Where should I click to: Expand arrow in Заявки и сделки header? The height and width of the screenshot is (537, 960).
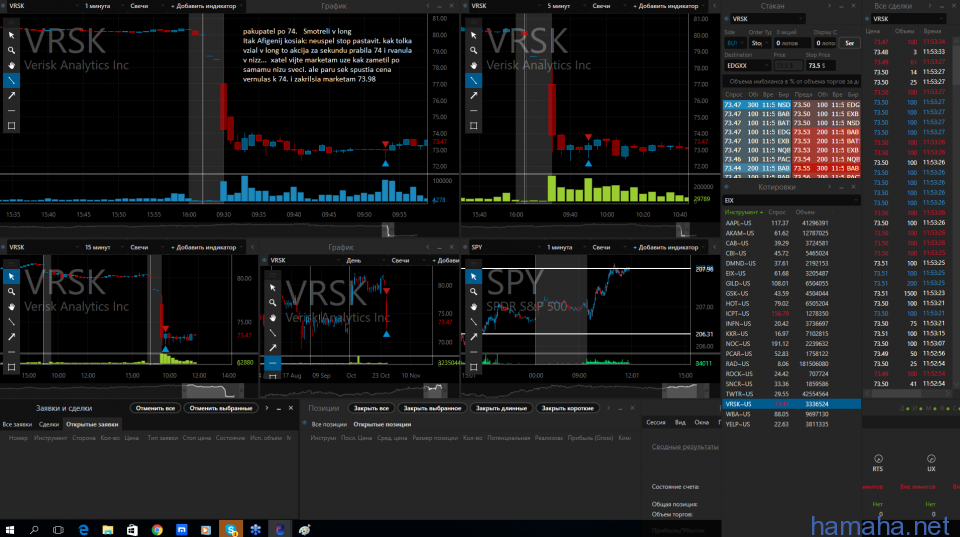(267, 408)
